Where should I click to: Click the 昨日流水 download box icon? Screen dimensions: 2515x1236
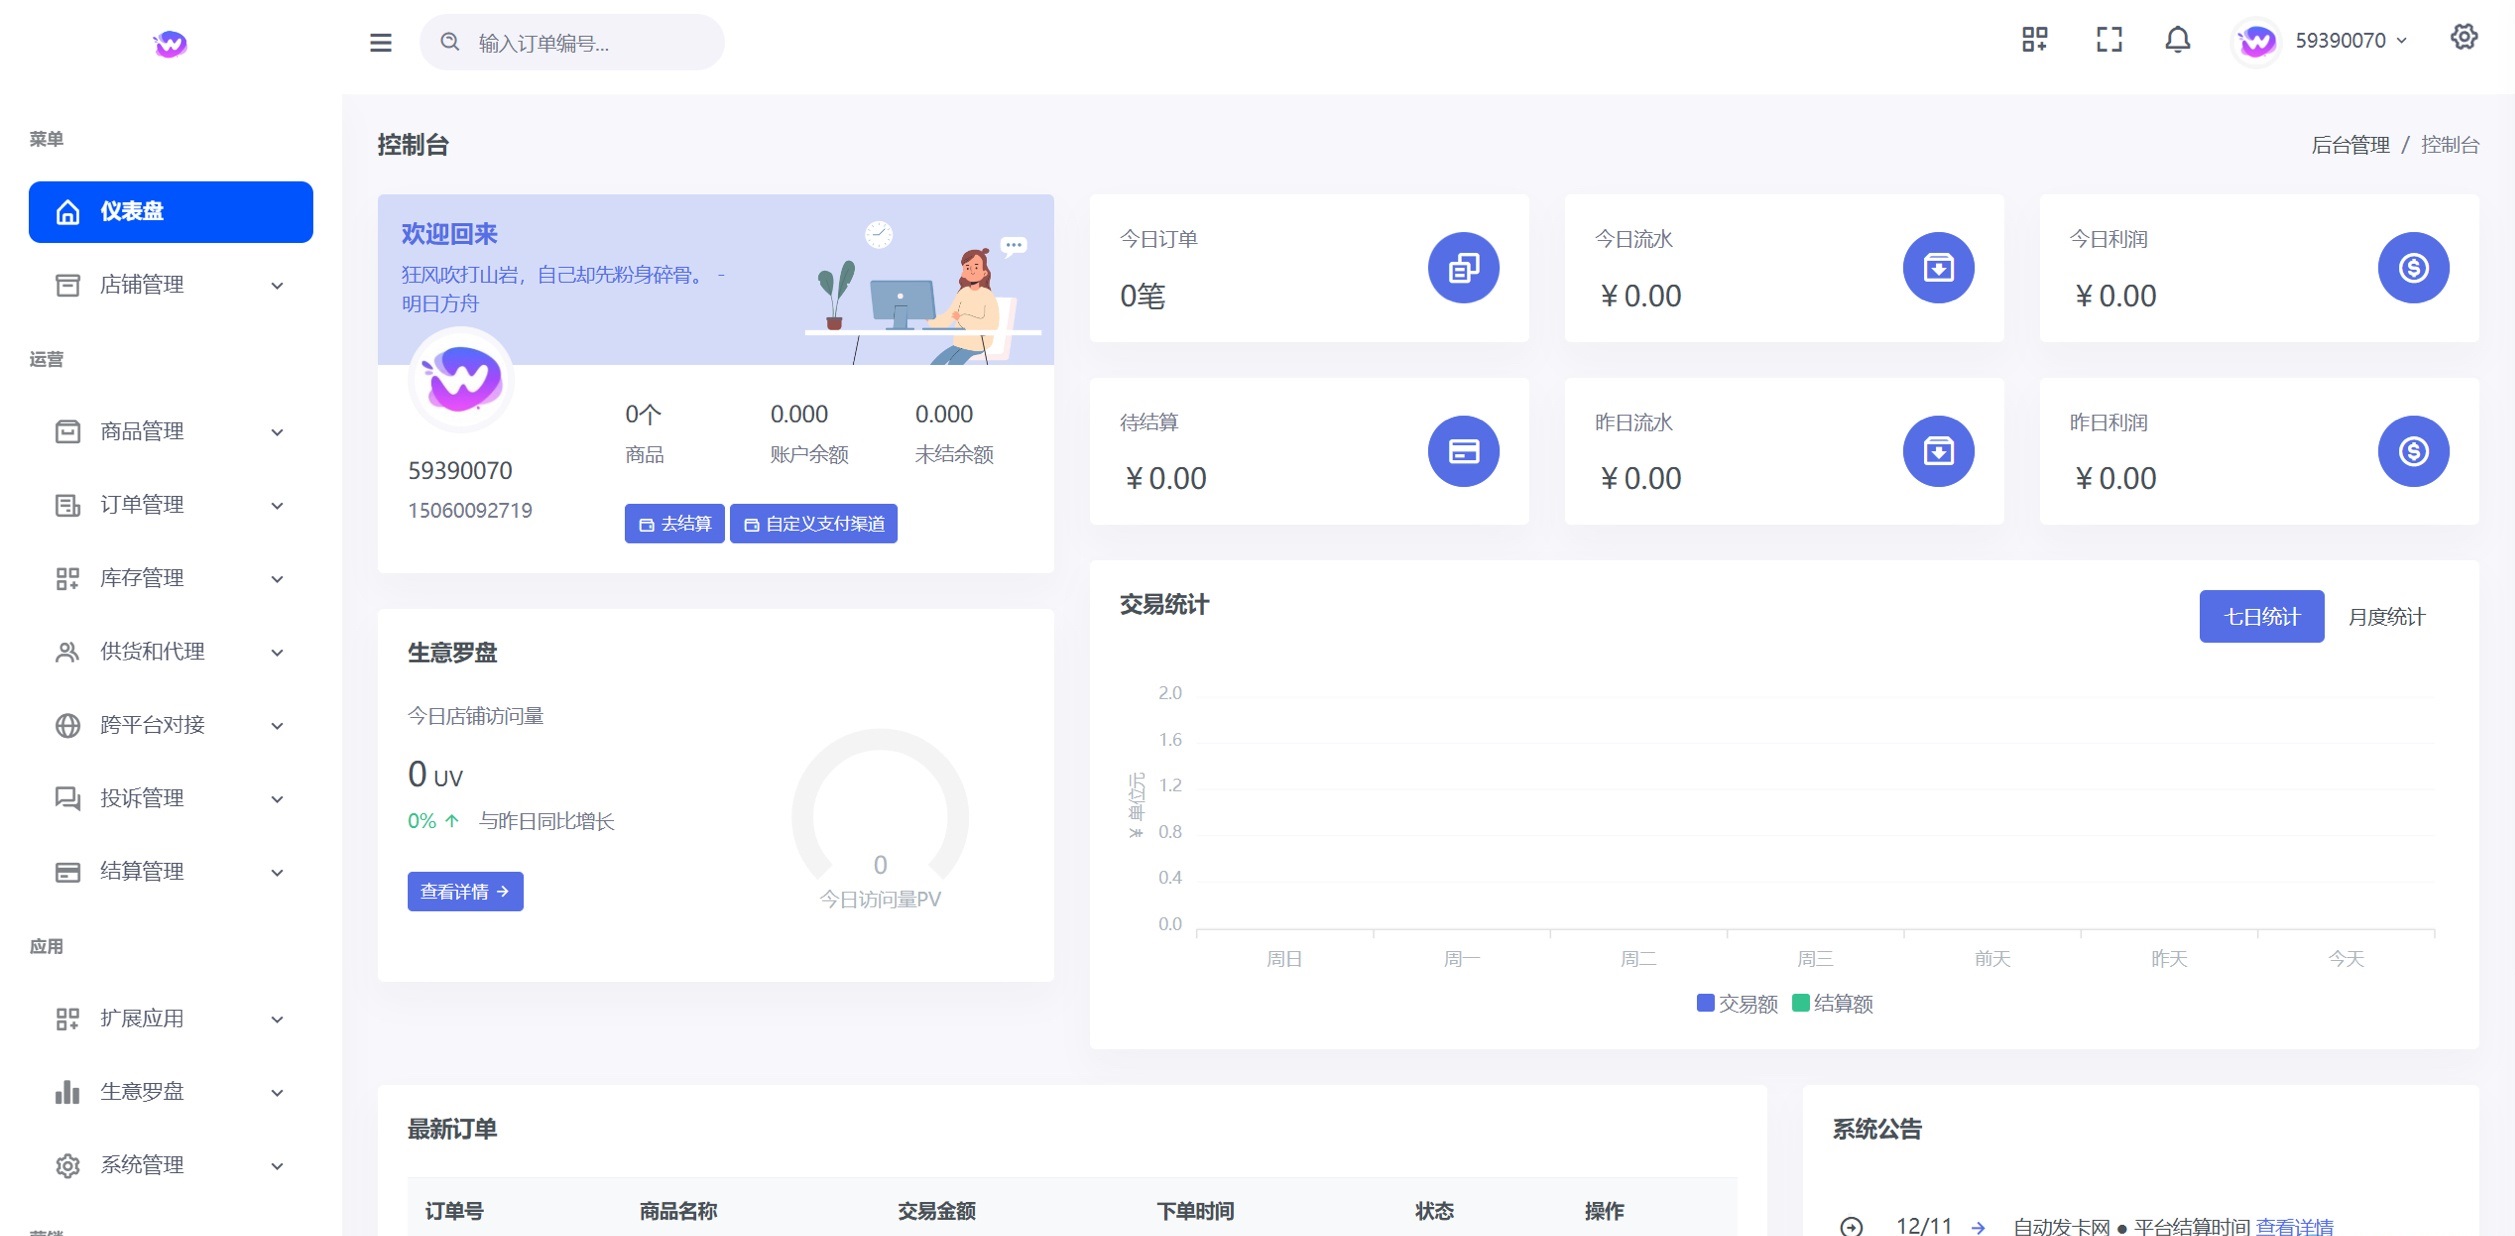1938,451
